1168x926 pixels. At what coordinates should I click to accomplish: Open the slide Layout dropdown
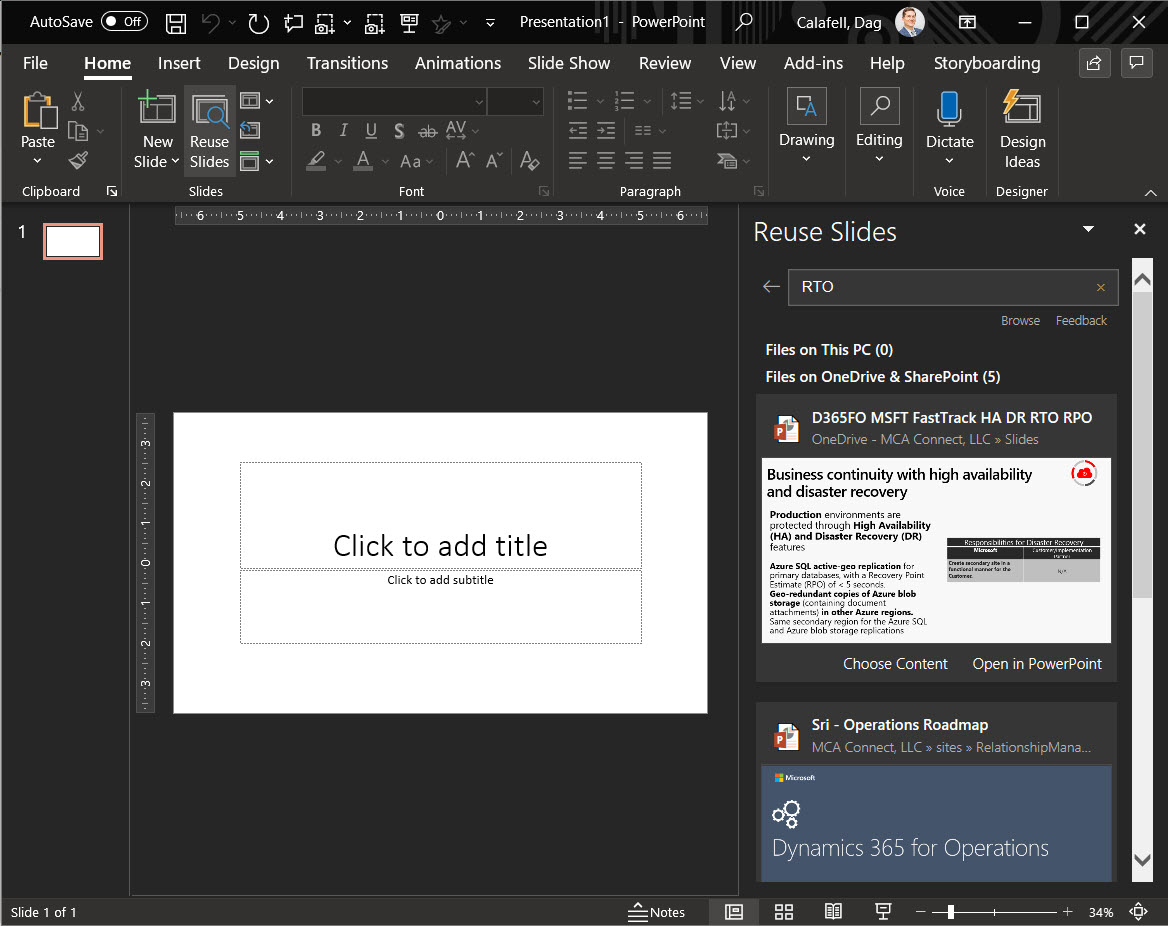[258, 101]
